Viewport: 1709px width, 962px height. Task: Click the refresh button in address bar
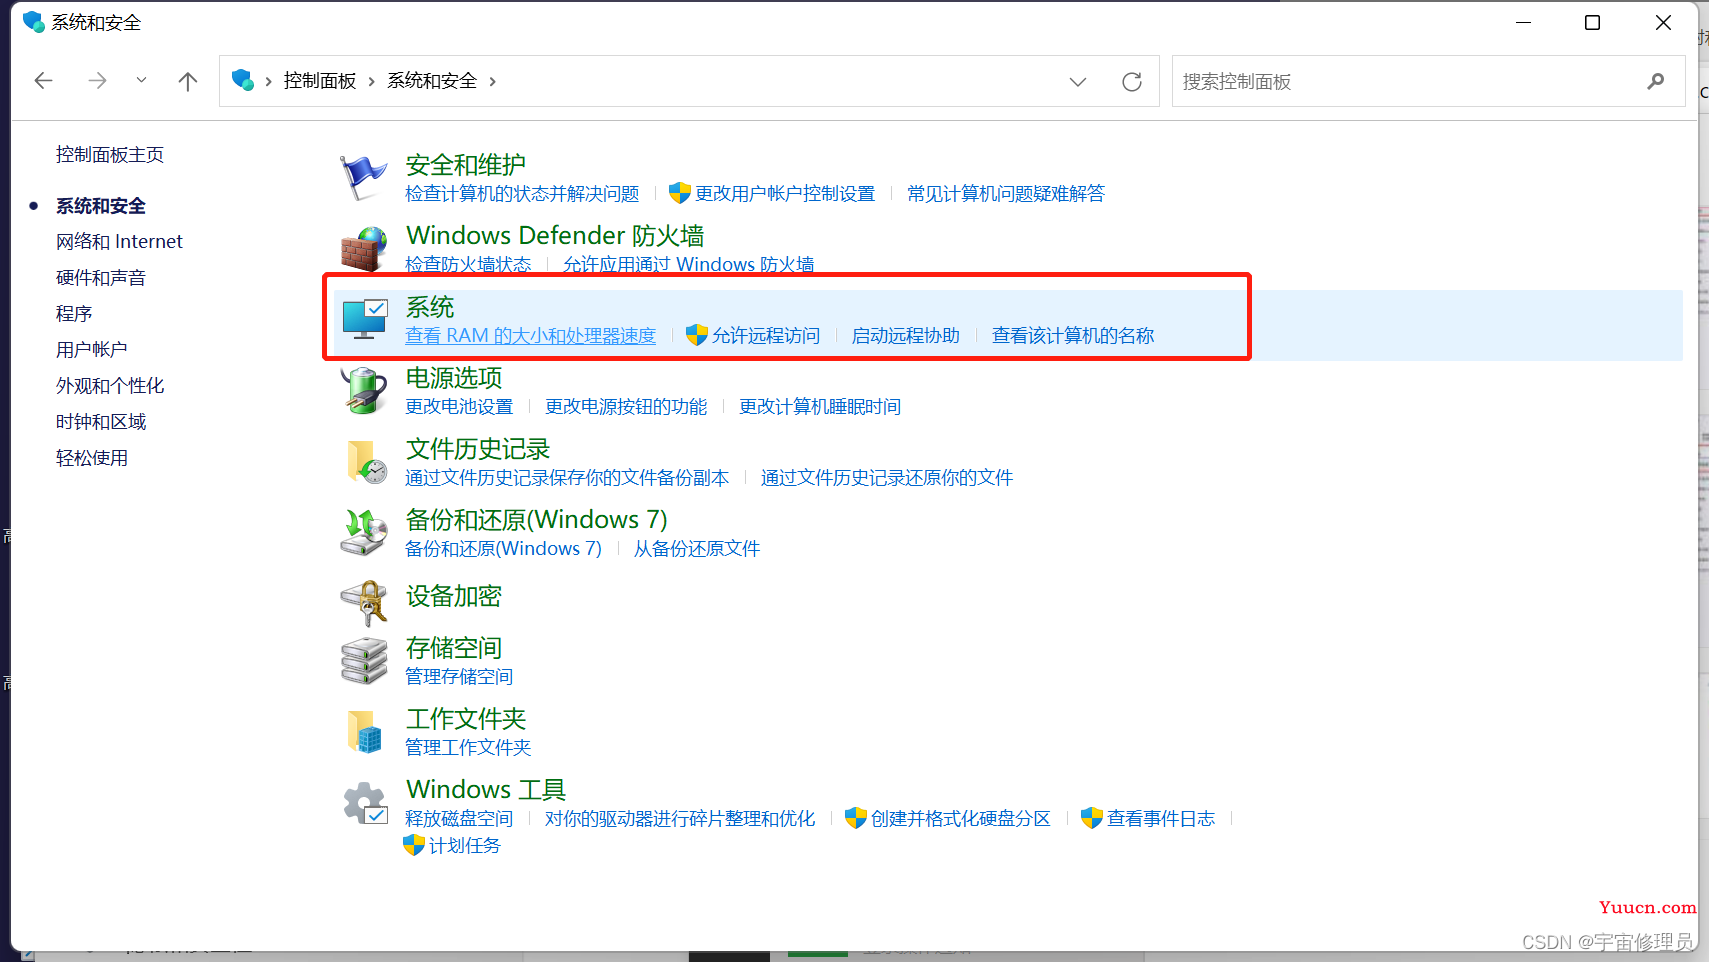(x=1132, y=82)
